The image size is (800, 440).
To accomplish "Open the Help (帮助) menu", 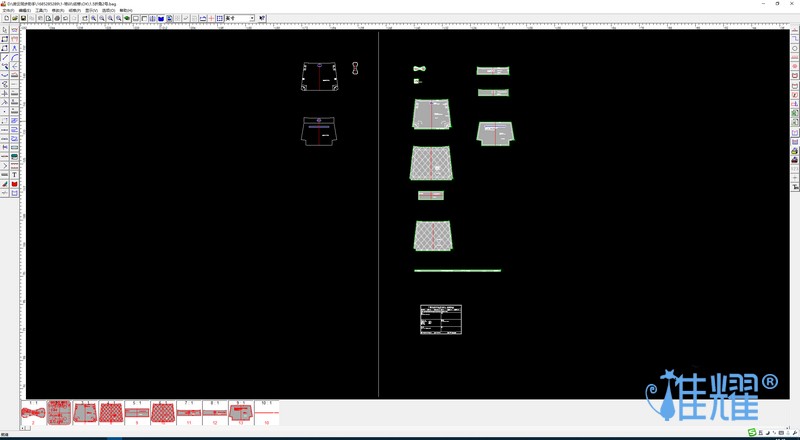I will point(126,10).
